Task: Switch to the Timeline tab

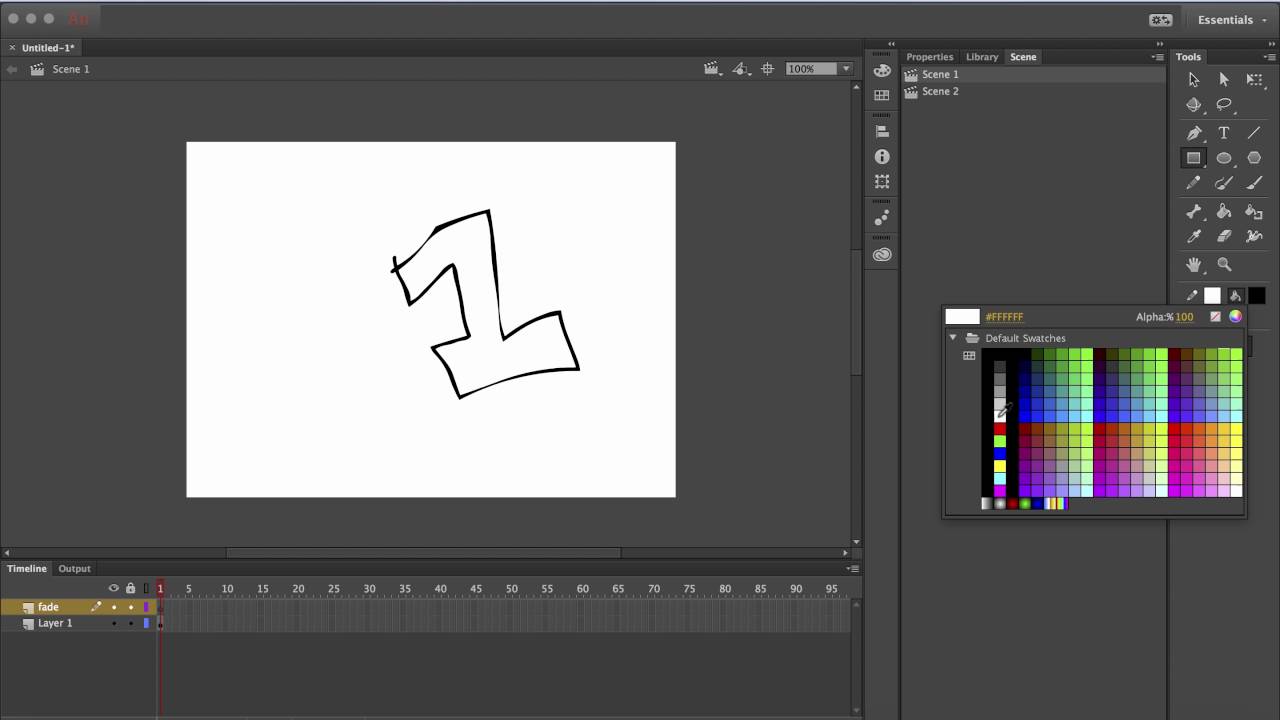Action: pos(27,569)
